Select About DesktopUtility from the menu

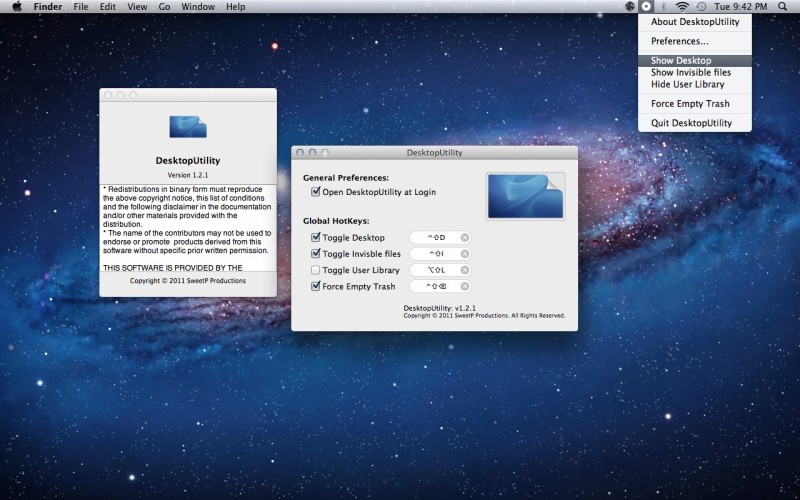pyautogui.click(x=694, y=21)
